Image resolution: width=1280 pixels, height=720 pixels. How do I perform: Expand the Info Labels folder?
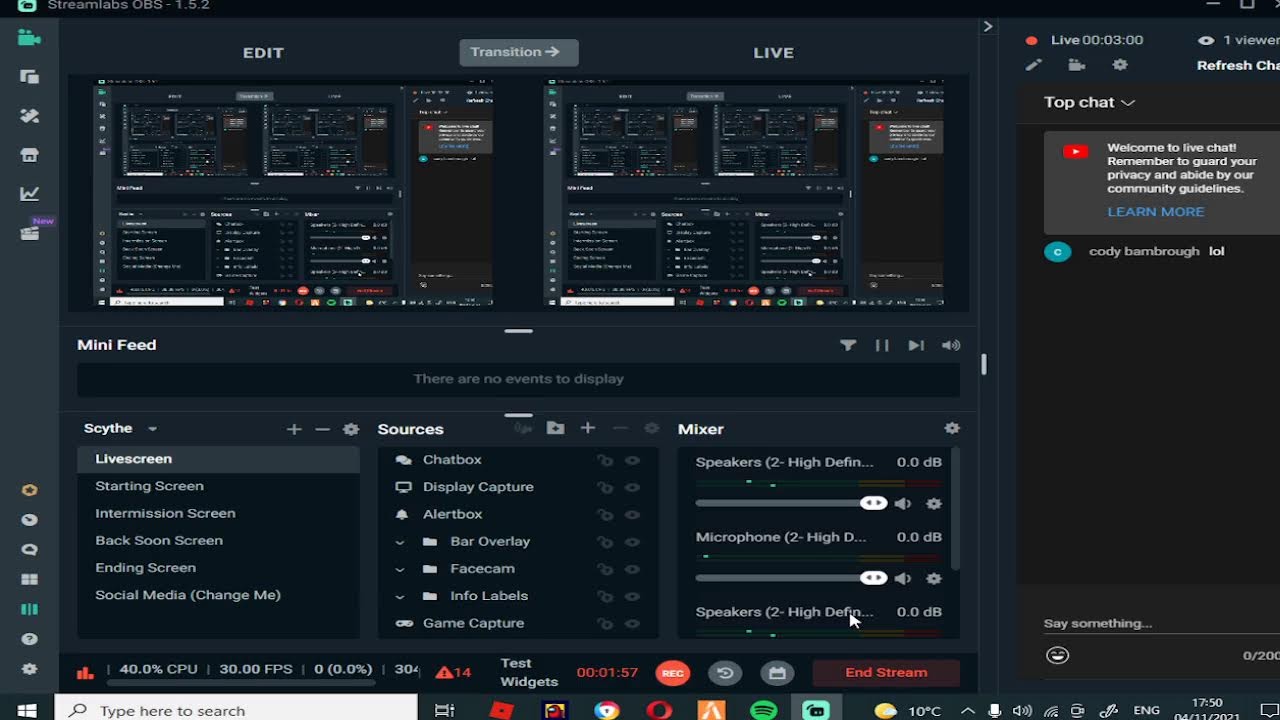point(400,596)
